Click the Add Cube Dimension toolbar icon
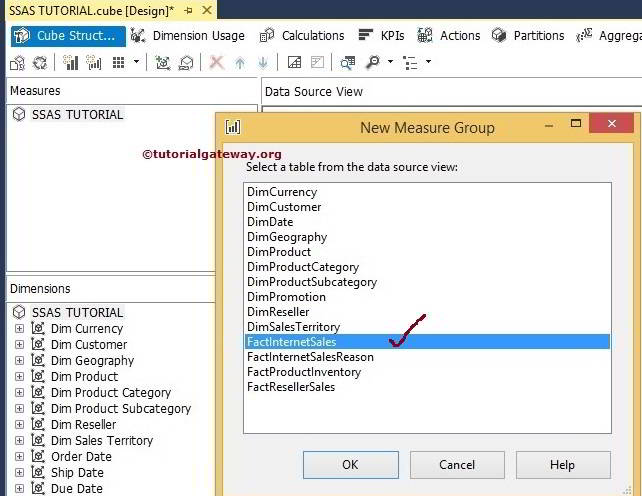The height and width of the screenshot is (496, 642). click(x=163, y=62)
